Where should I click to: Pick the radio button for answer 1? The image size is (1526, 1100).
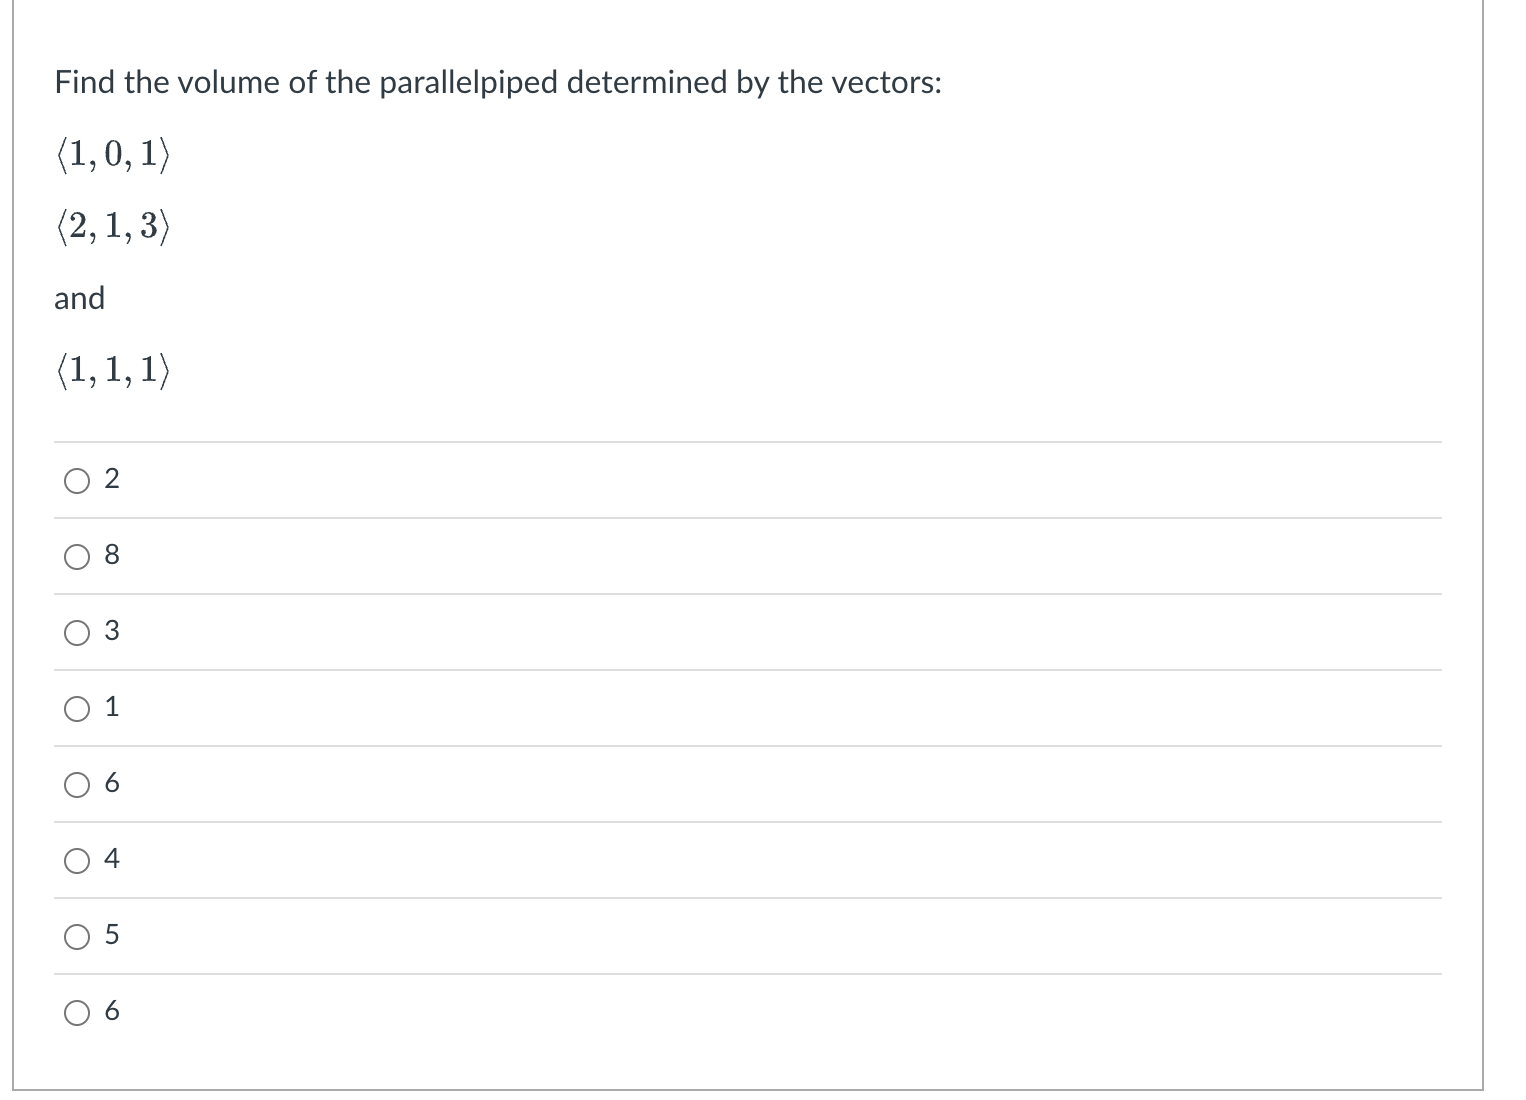78,709
